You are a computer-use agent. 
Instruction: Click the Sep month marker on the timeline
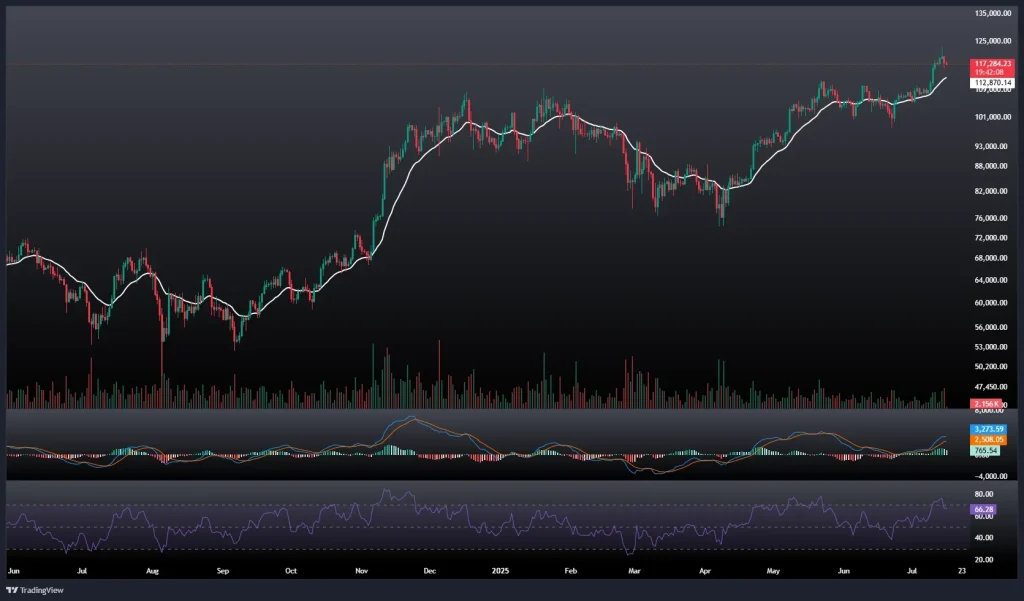click(x=222, y=570)
